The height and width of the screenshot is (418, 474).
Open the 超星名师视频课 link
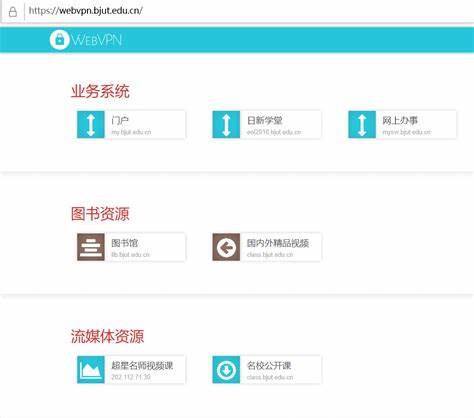pos(142,366)
